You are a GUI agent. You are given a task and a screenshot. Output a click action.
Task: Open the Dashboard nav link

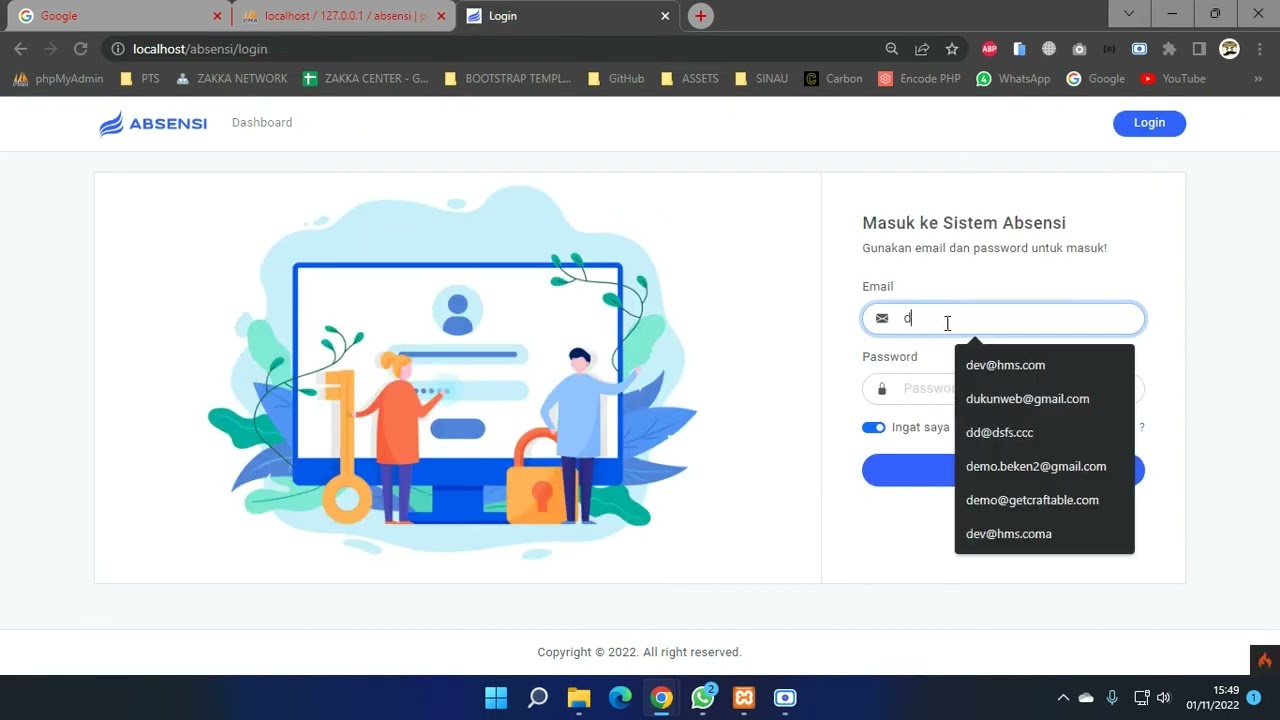click(x=262, y=122)
